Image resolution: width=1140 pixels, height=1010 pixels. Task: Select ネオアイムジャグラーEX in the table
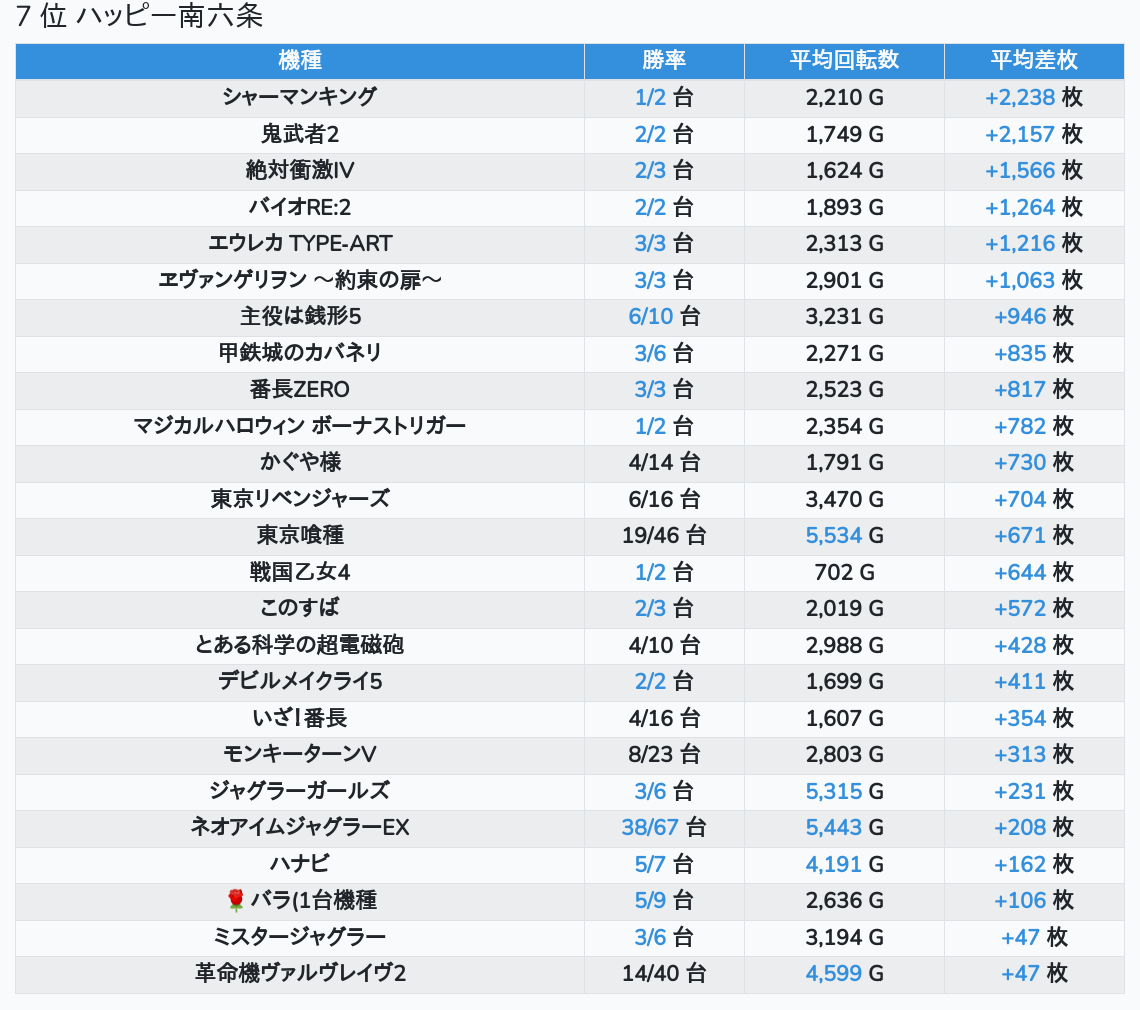point(300,827)
